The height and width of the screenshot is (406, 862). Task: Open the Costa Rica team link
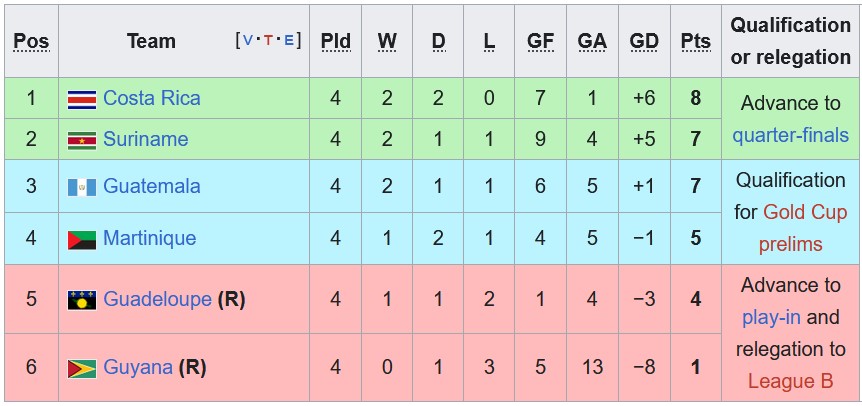click(151, 98)
